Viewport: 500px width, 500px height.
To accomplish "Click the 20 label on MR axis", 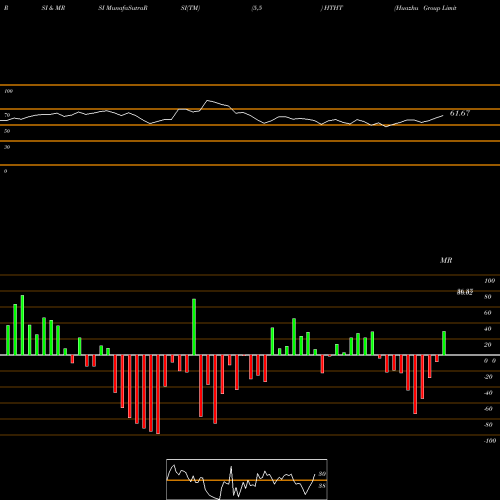I will 488,345.
